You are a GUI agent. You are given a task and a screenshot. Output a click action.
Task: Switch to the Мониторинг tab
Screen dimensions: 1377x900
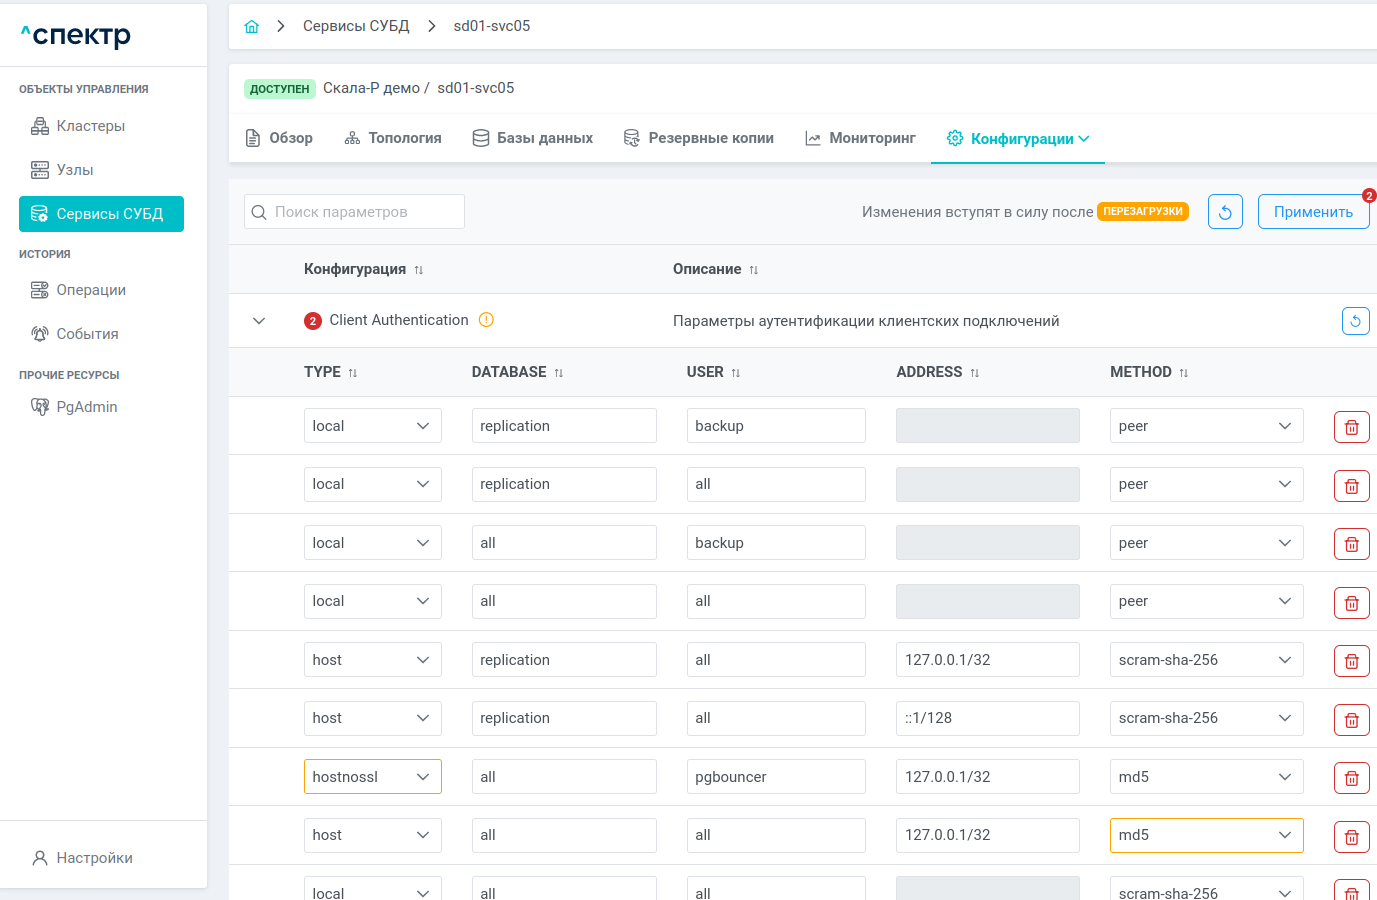tap(860, 138)
